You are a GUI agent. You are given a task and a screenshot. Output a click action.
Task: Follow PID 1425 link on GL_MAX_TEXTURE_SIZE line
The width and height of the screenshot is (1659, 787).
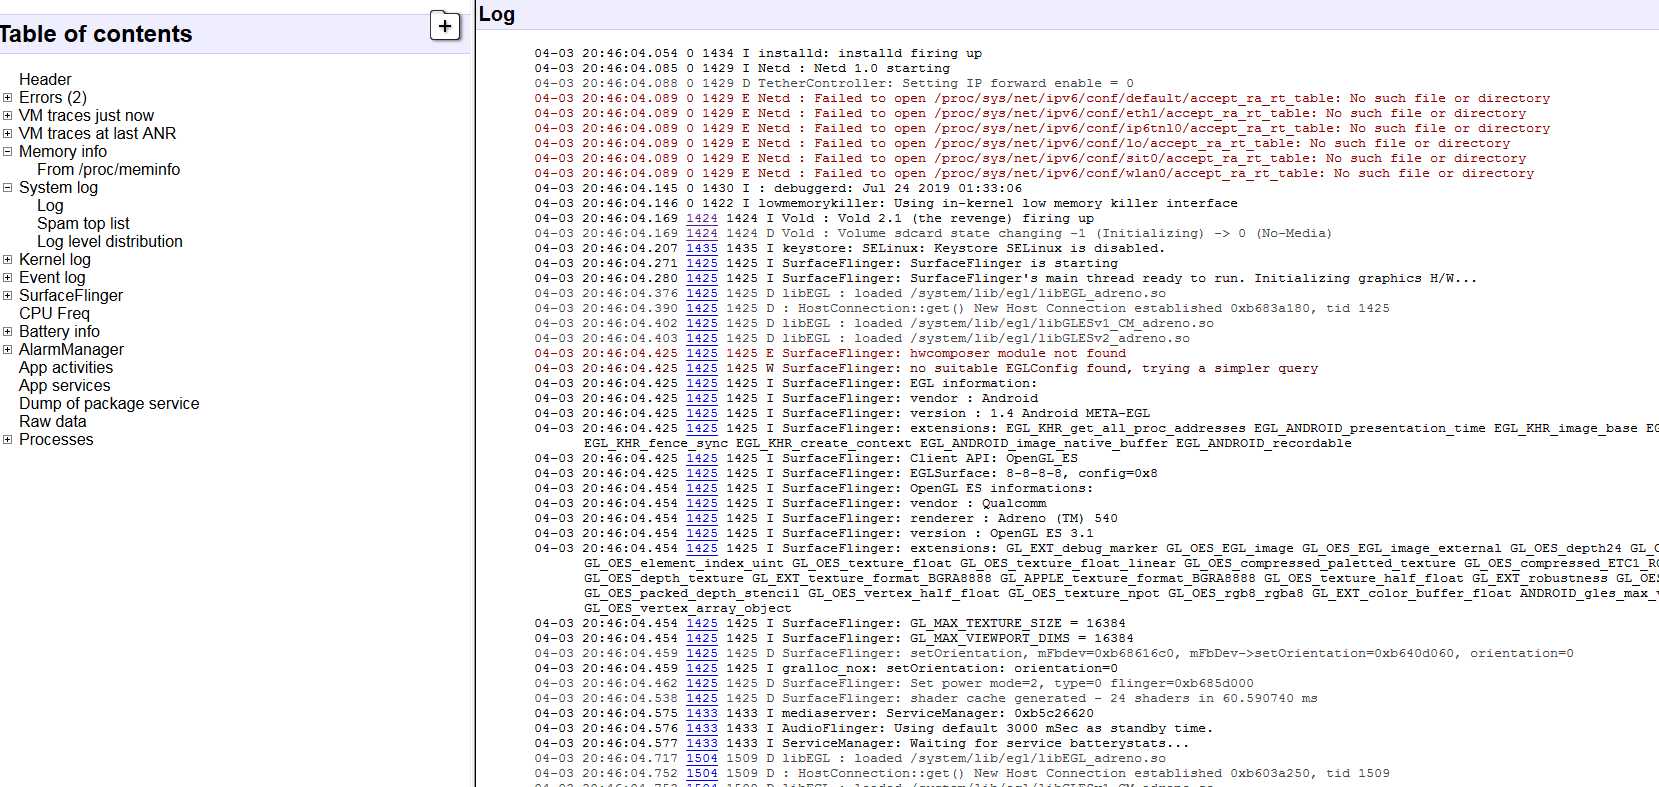pos(702,623)
